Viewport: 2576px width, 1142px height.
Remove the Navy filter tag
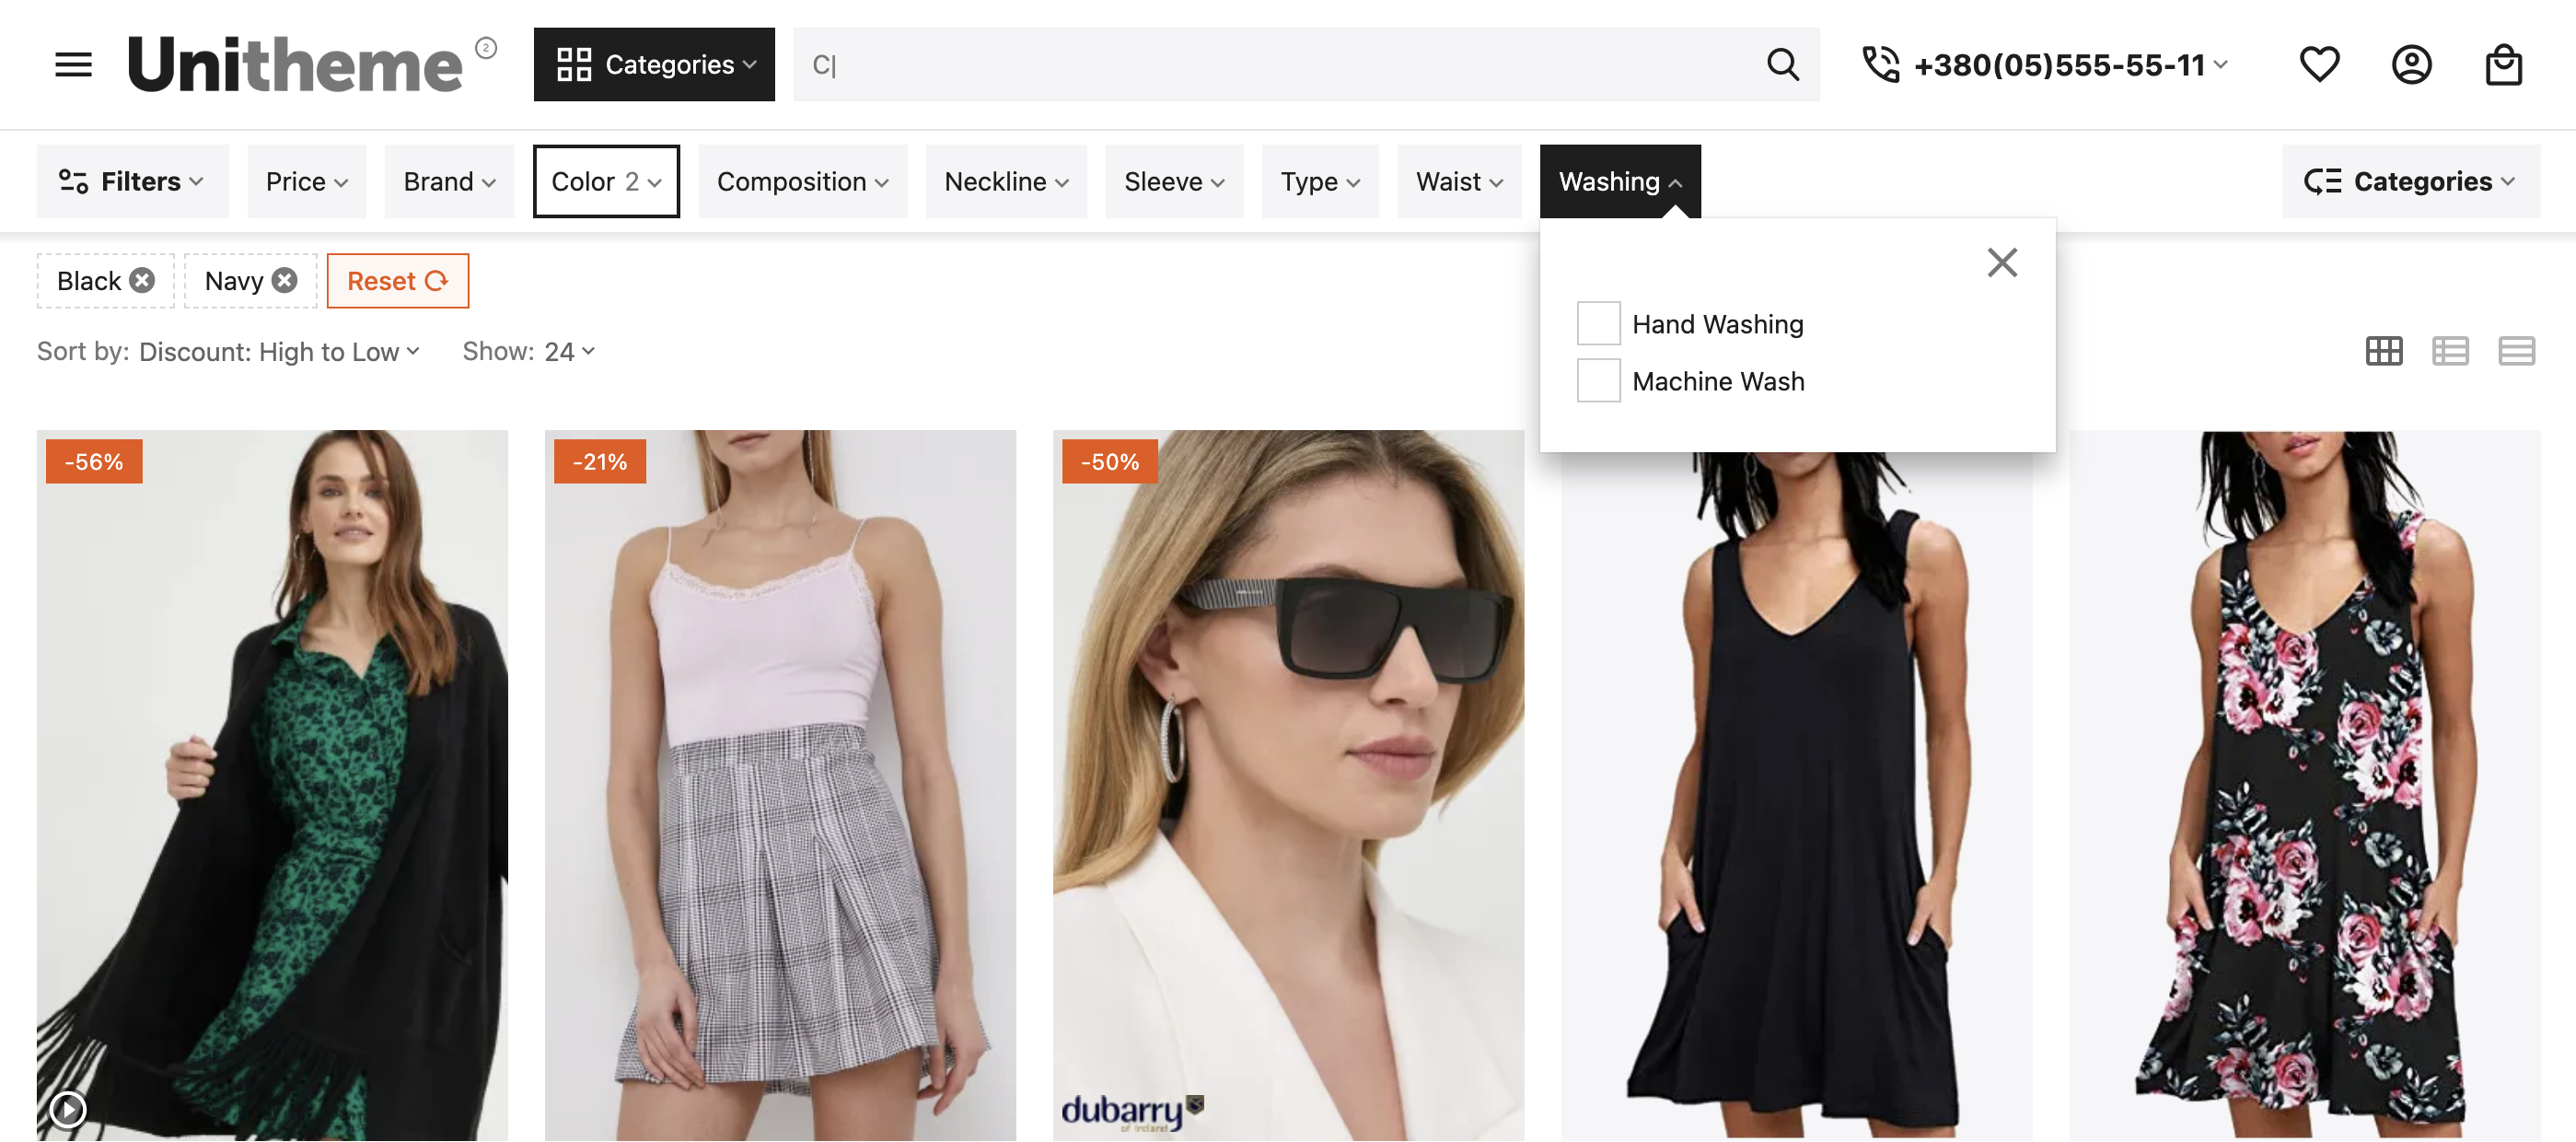tap(285, 280)
